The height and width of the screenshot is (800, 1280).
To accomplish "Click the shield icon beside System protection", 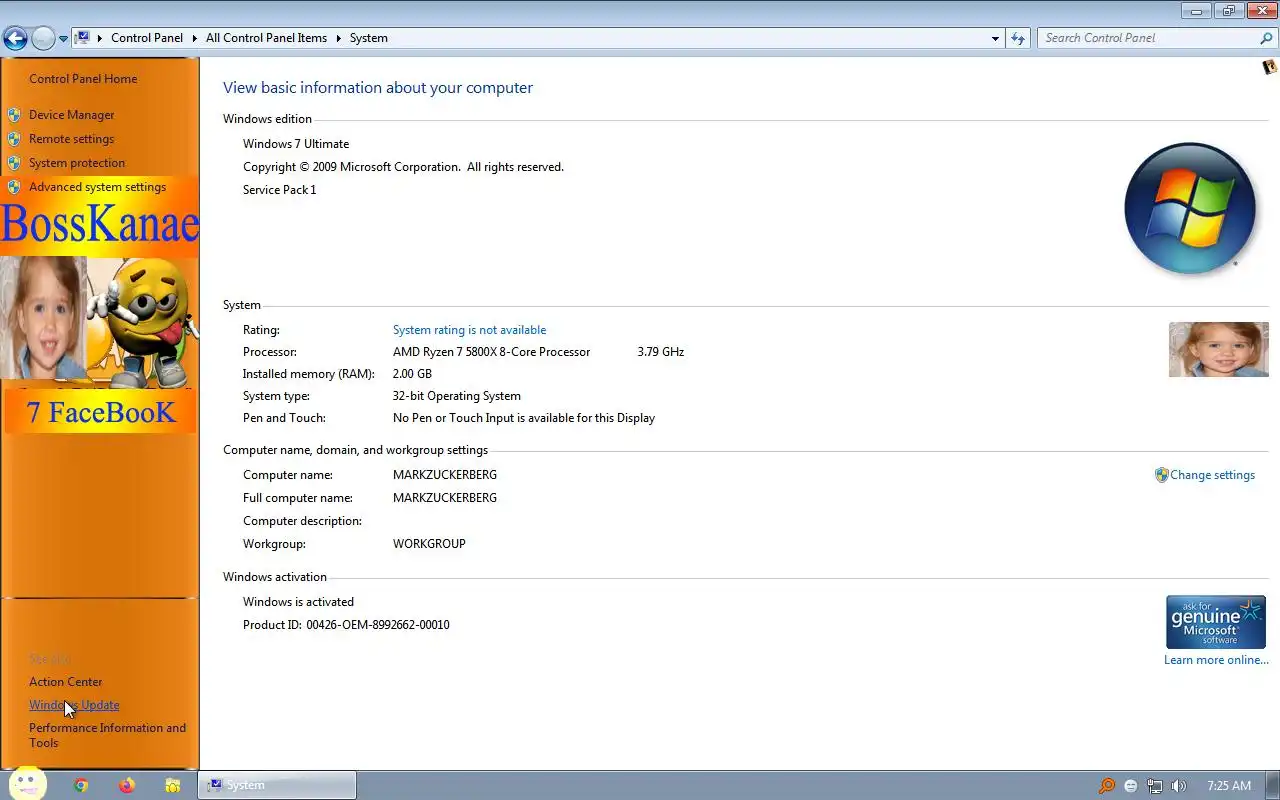I will tap(14, 163).
